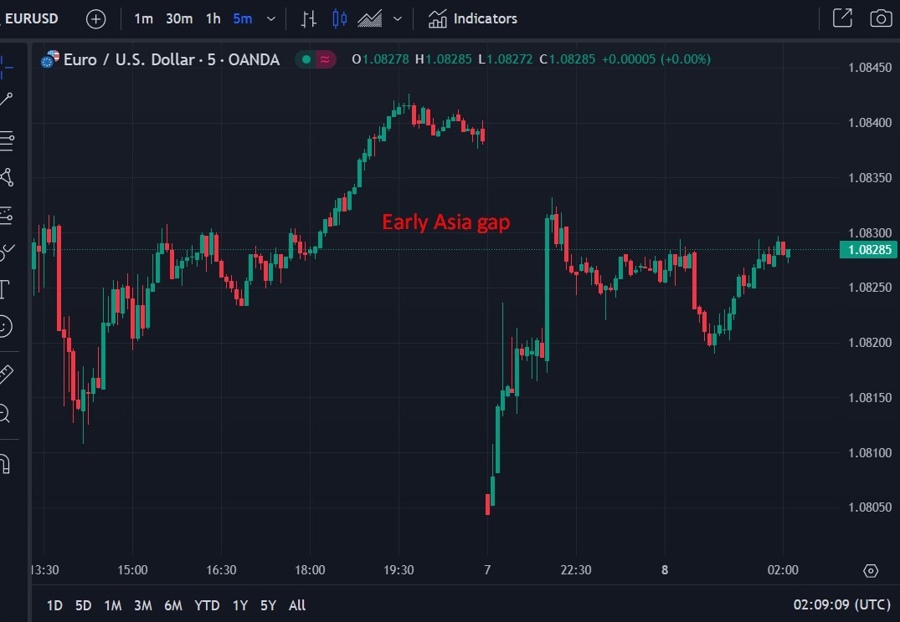
Task: Click the +0.00005 (+0.00%) change value
Action: (656, 59)
